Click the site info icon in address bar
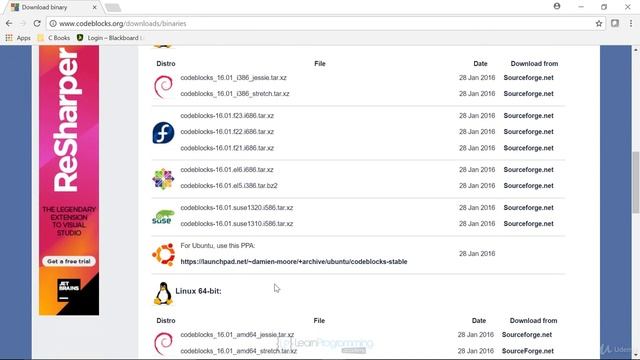This screenshot has height=360, width=640. (x=53, y=24)
